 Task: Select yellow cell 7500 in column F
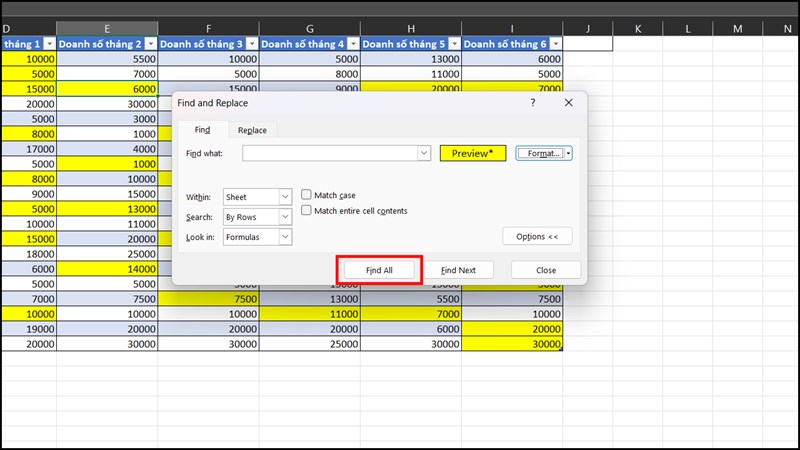tap(208, 299)
